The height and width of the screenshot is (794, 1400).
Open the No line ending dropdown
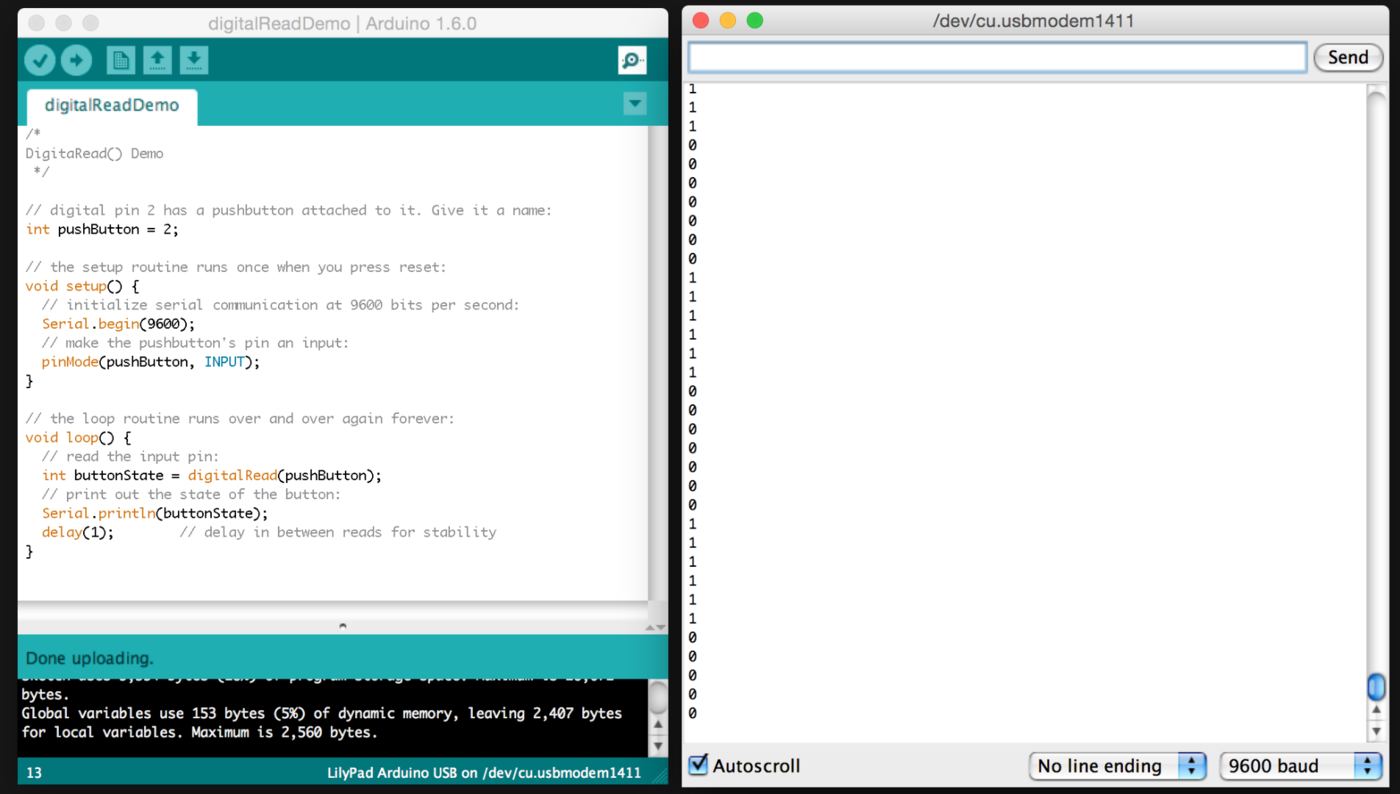point(1117,766)
